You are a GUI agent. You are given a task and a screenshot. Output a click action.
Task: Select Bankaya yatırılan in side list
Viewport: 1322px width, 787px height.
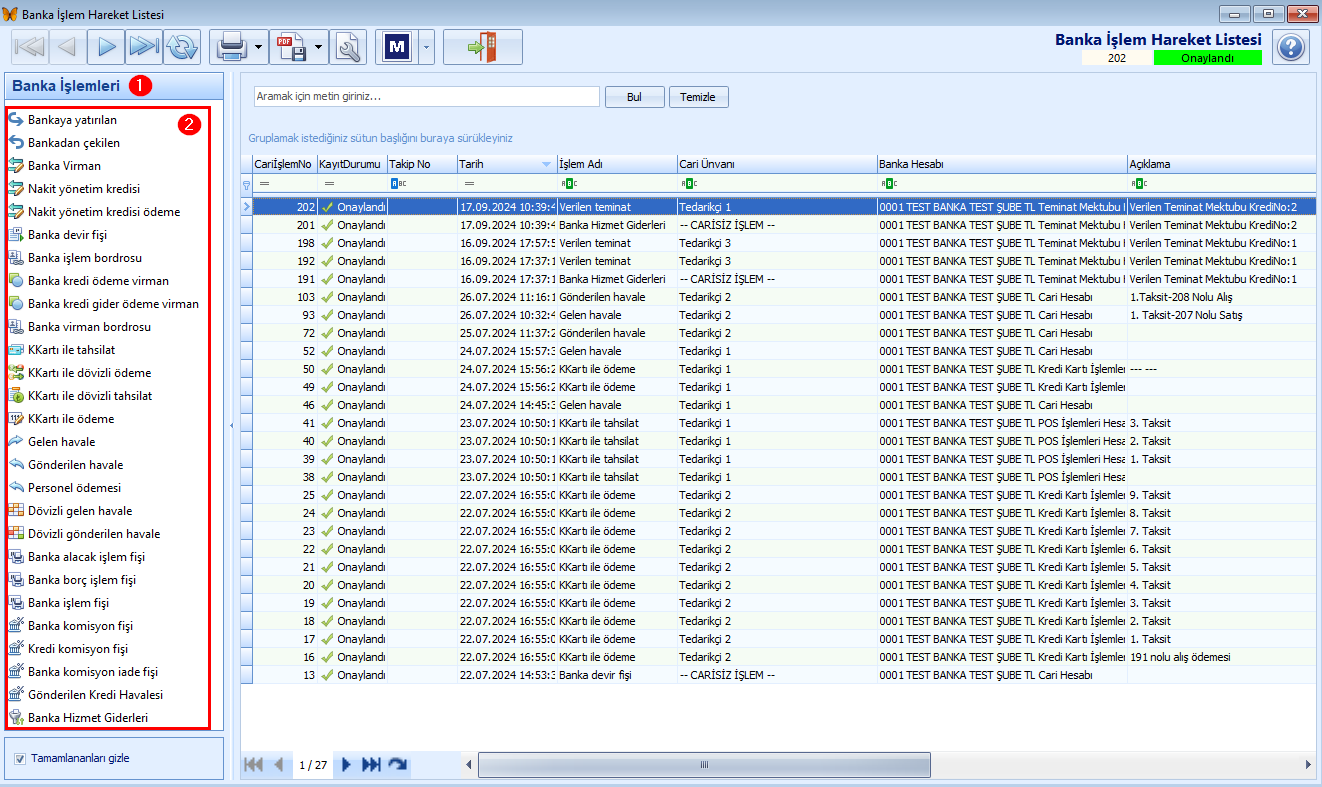pos(72,120)
